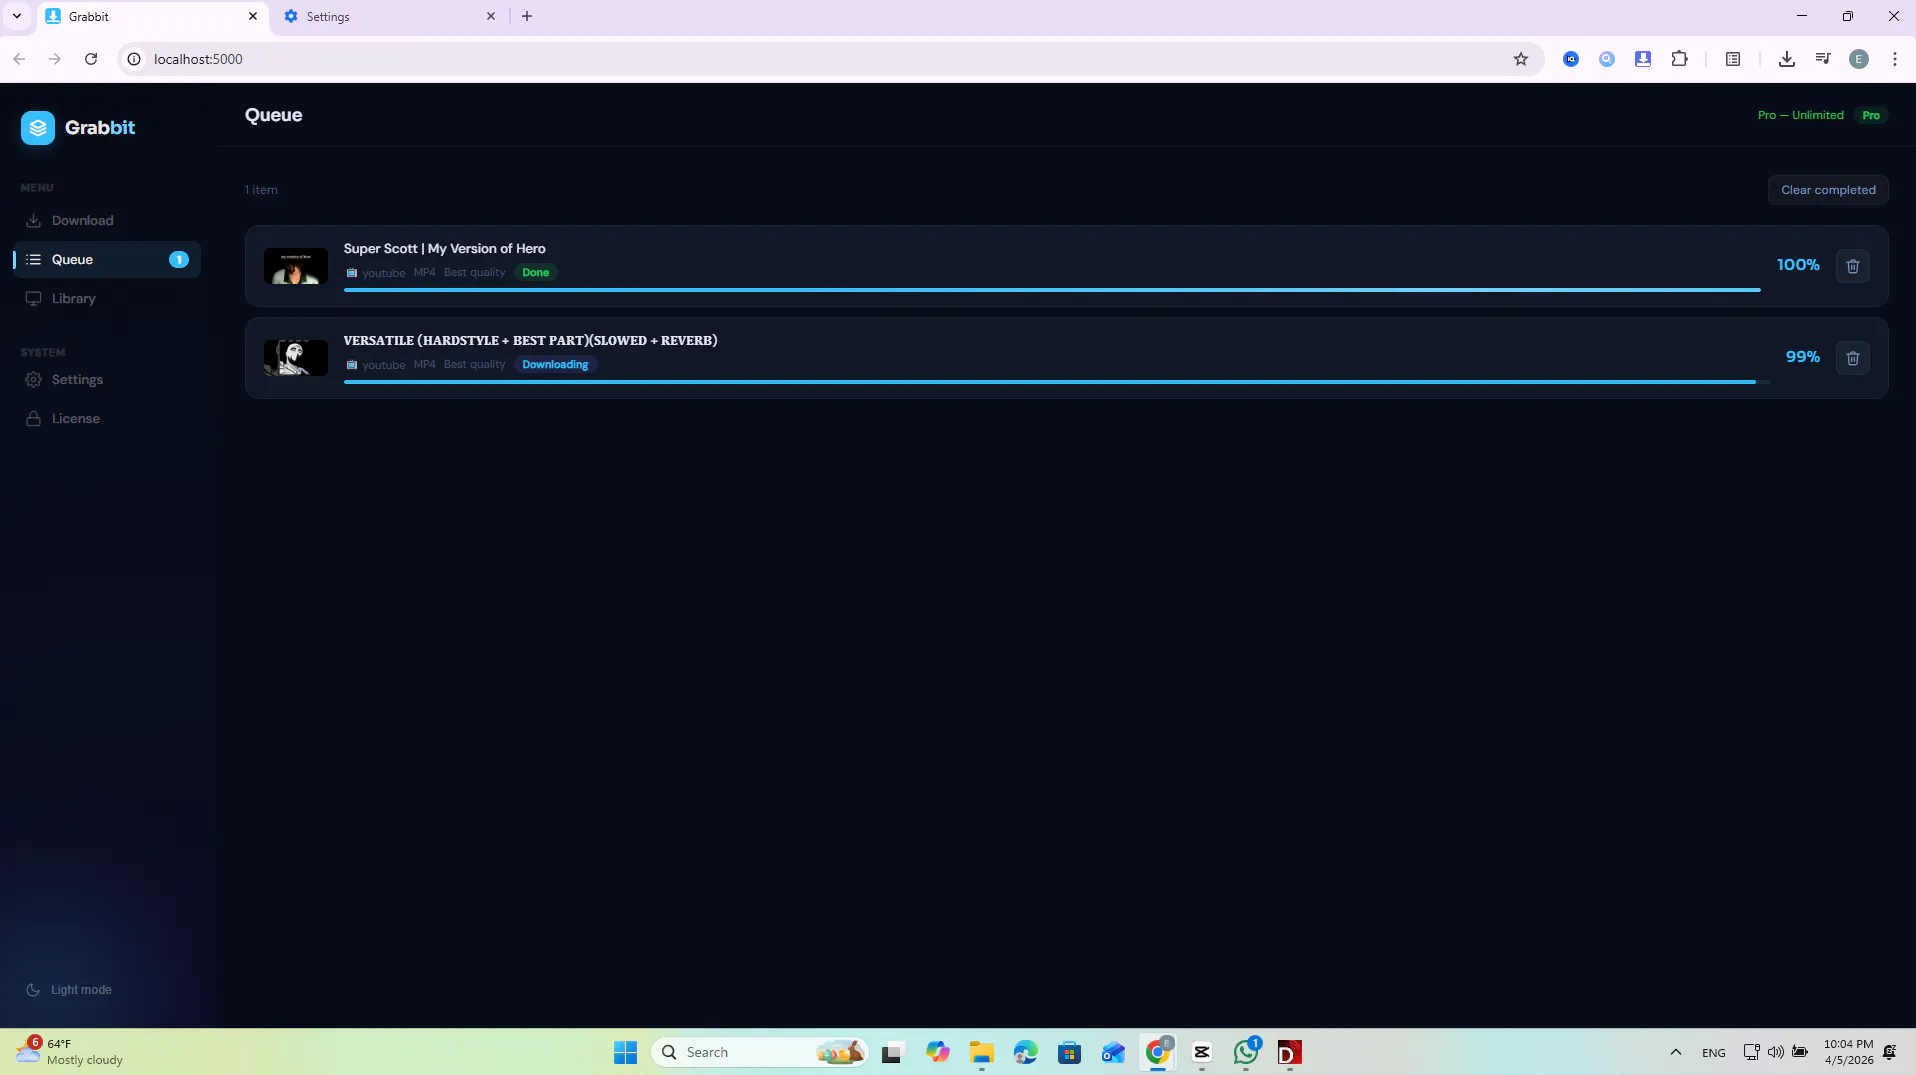Close the Grabbit browser tab
This screenshot has width=1916, height=1075.
pyautogui.click(x=253, y=17)
